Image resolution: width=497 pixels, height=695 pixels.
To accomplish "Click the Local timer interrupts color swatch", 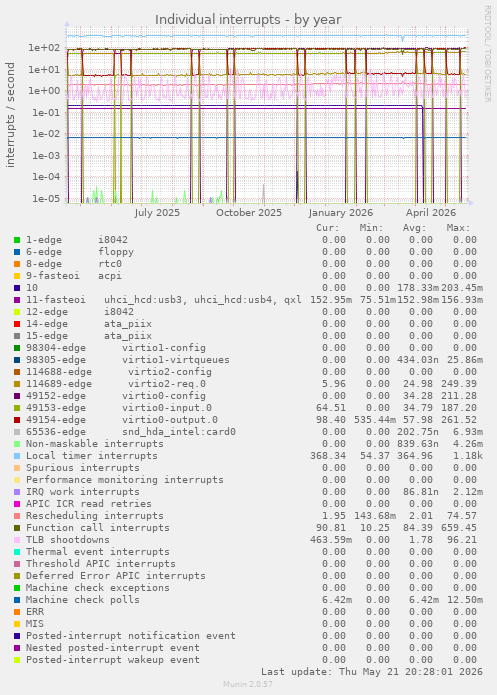I will (17, 456).
